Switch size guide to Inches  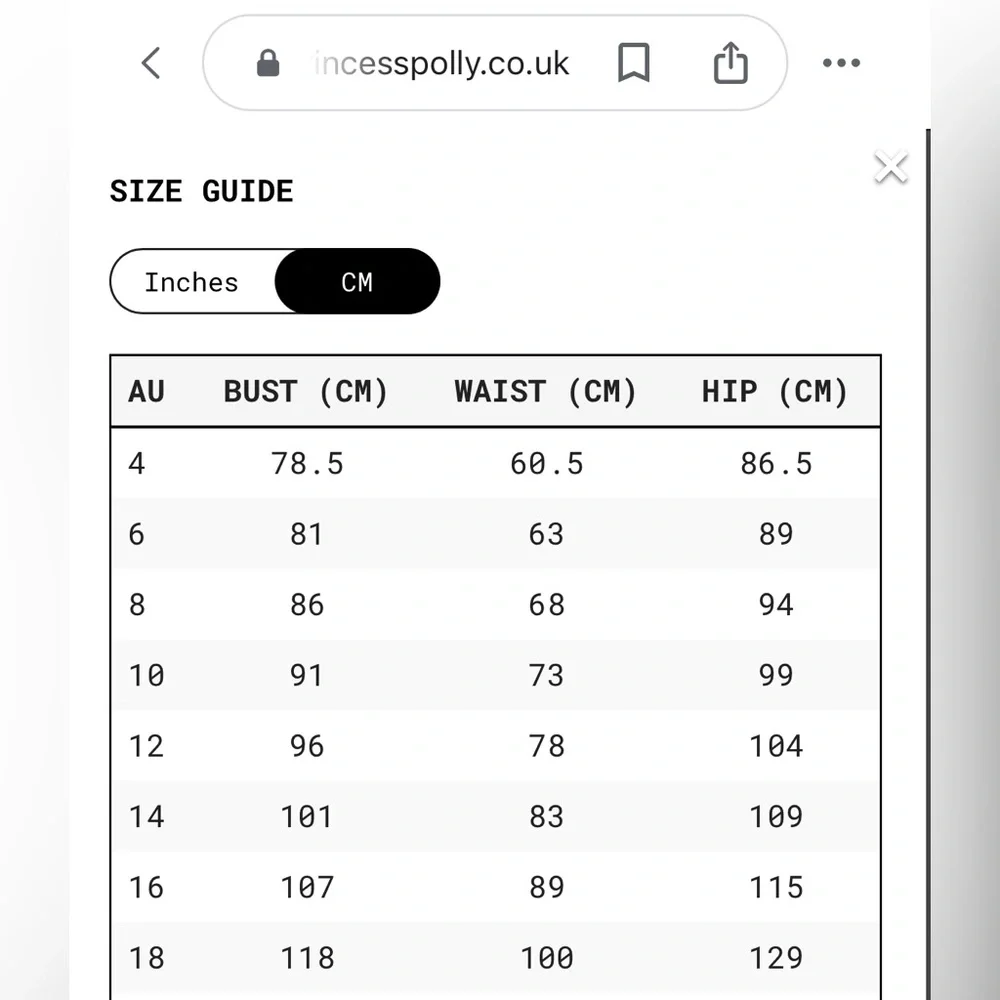pyautogui.click(x=192, y=282)
